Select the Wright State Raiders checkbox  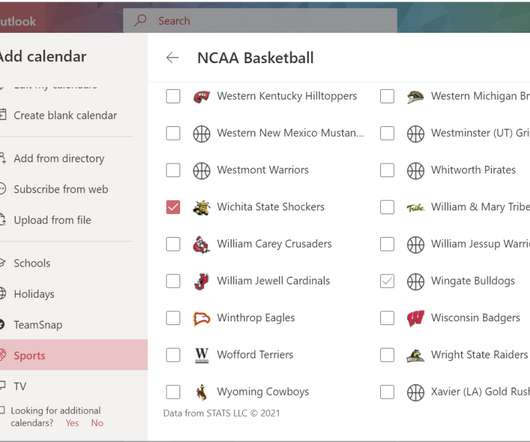387,355
